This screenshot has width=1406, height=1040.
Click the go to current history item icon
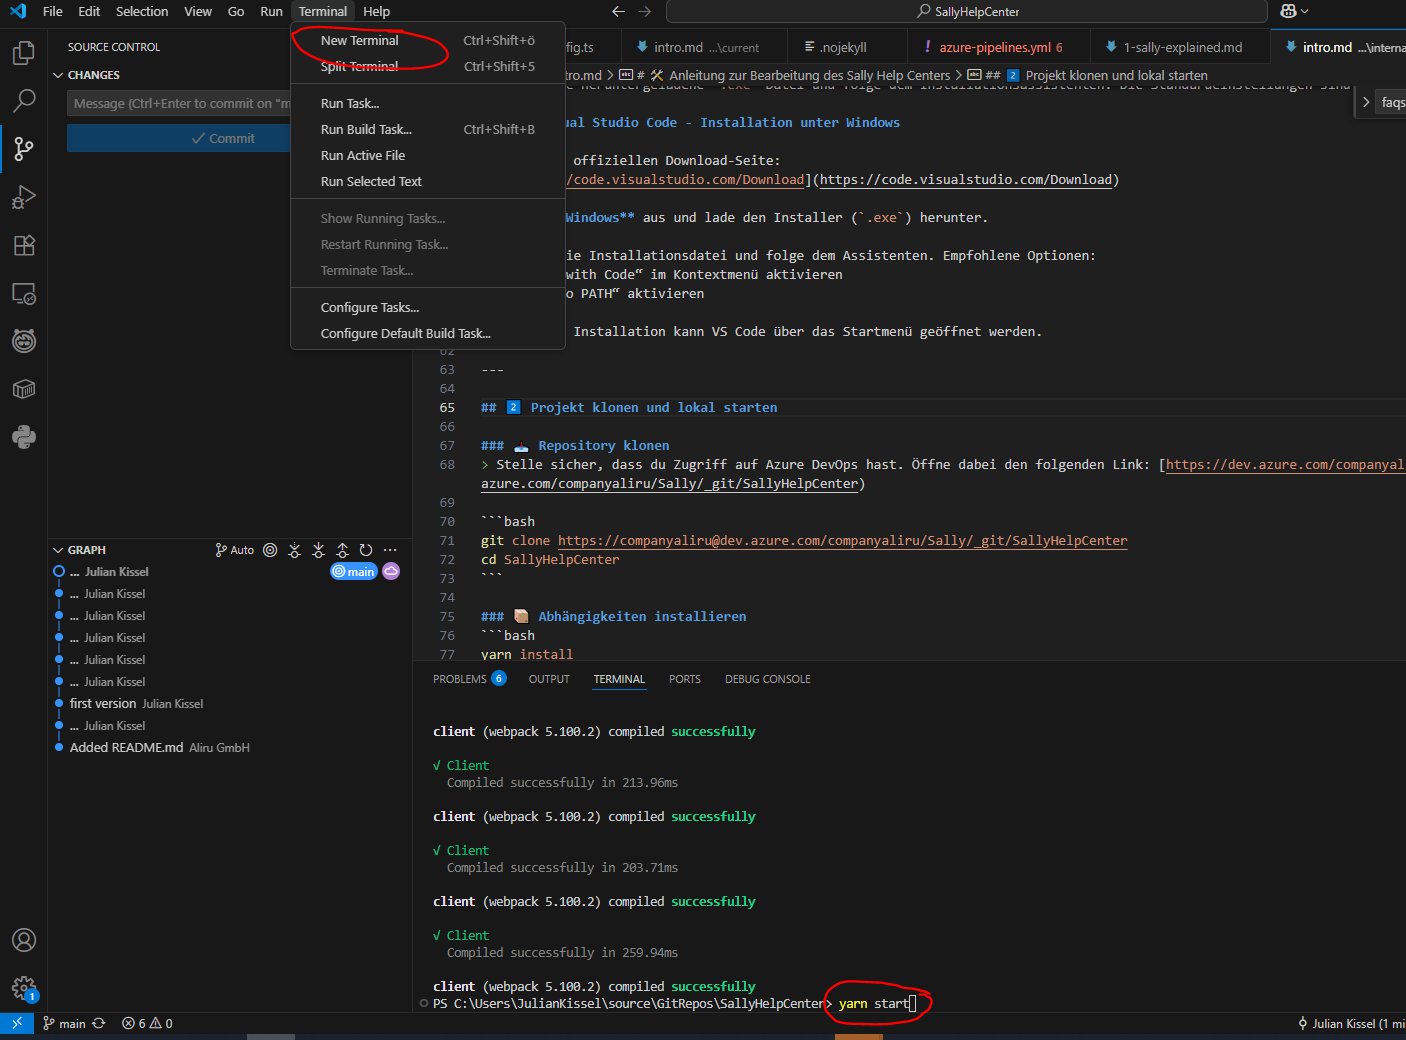click(270, 550)
